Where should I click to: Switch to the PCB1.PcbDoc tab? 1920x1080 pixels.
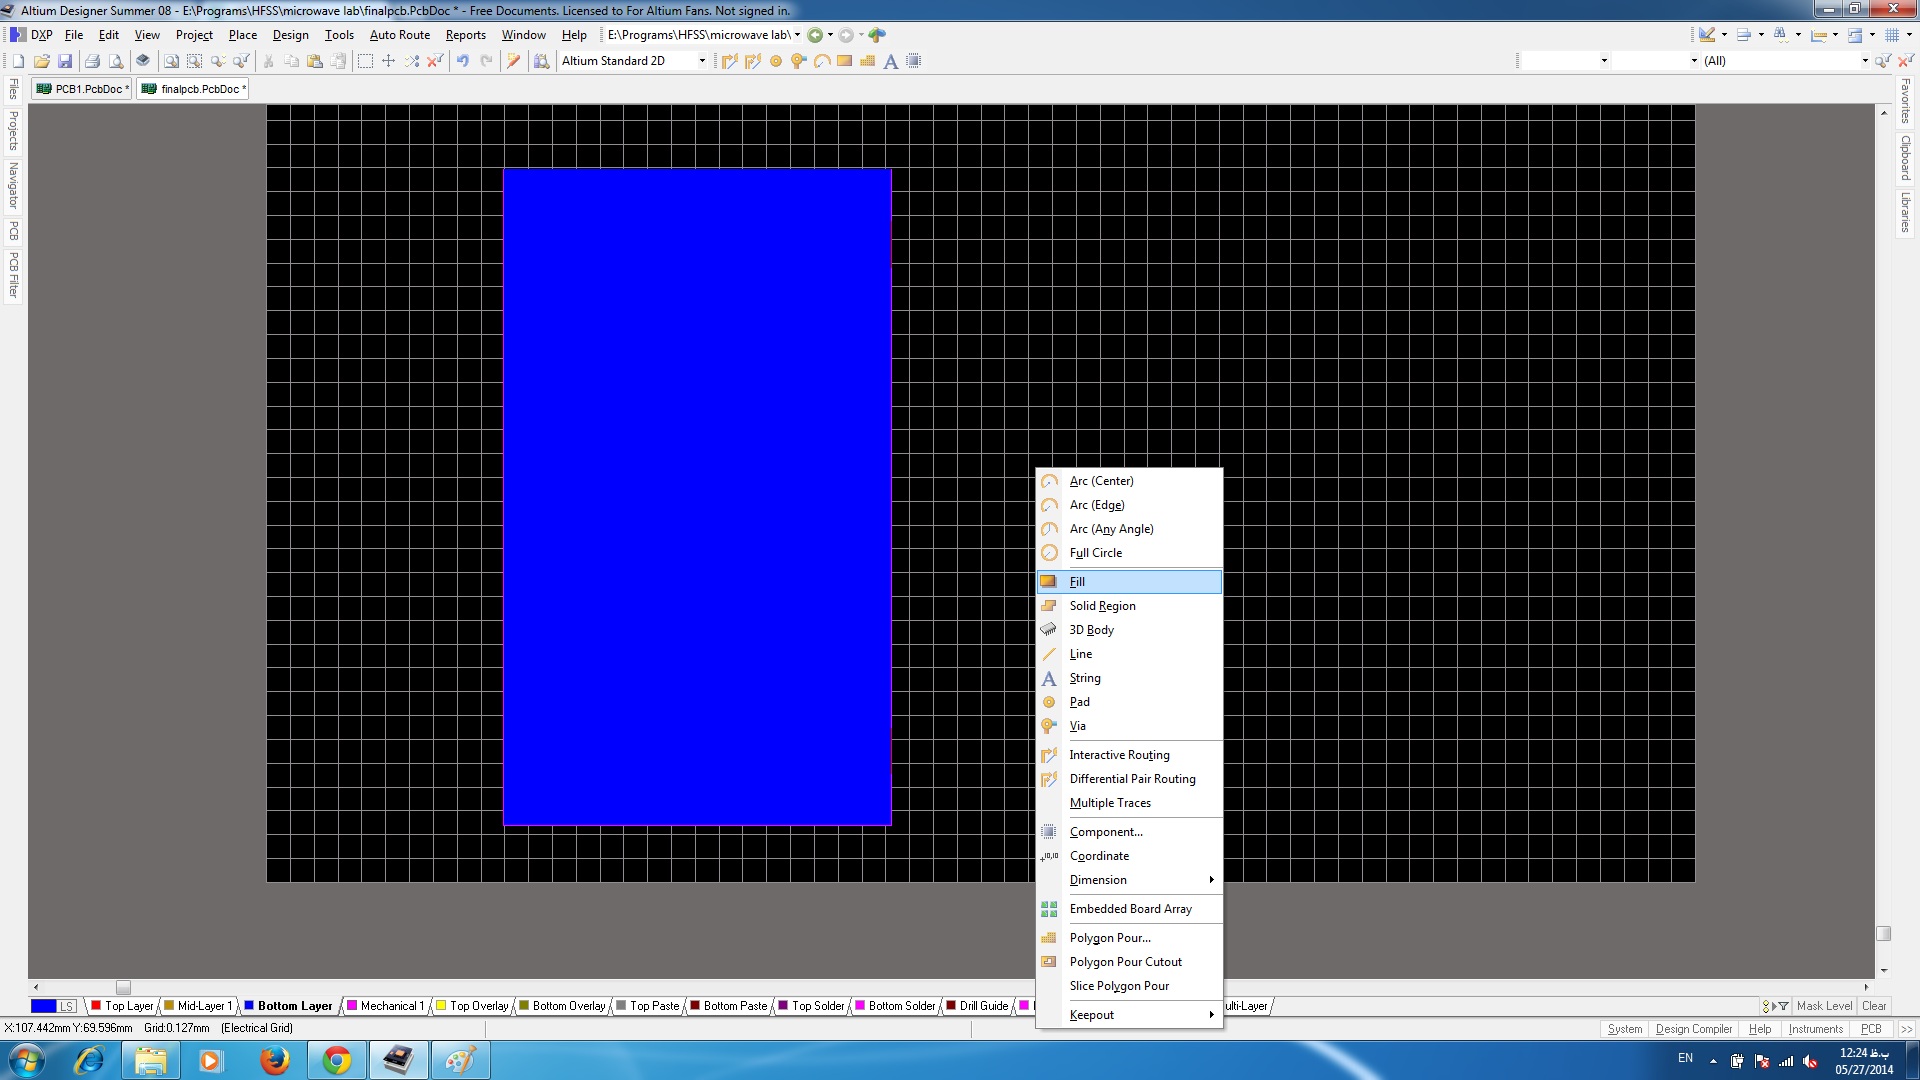82,89
